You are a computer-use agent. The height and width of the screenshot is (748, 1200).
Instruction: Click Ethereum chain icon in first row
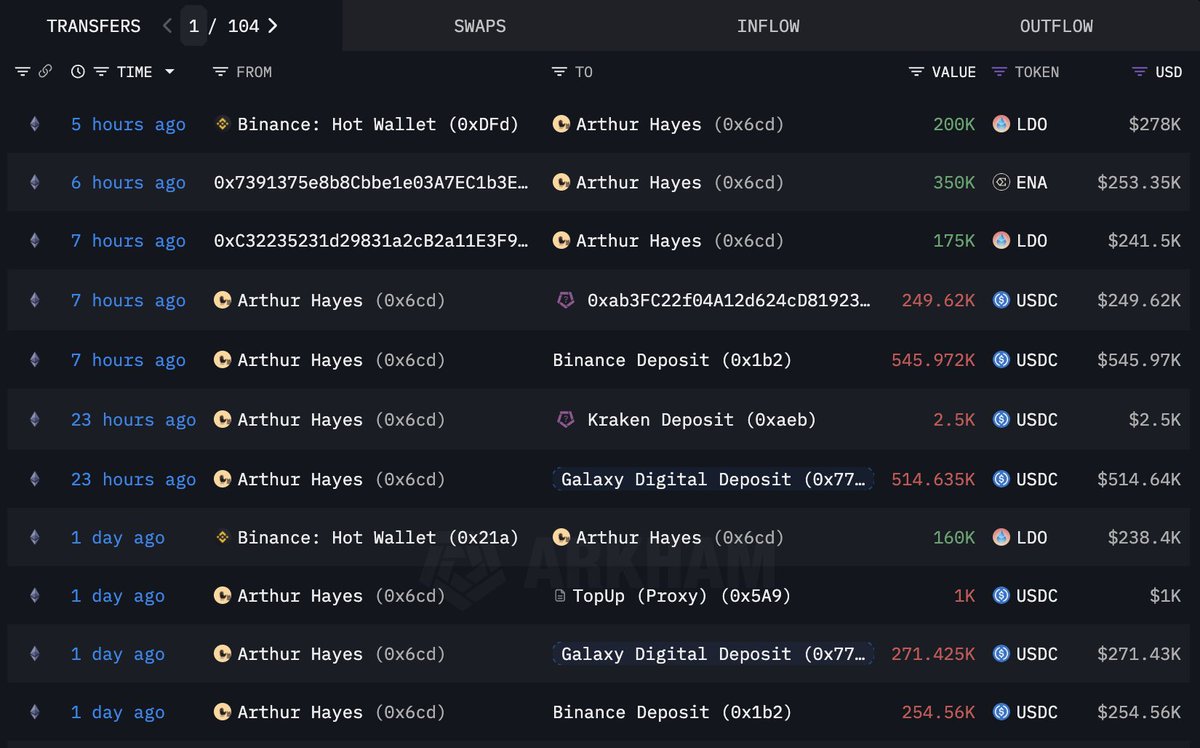point(35,124)
